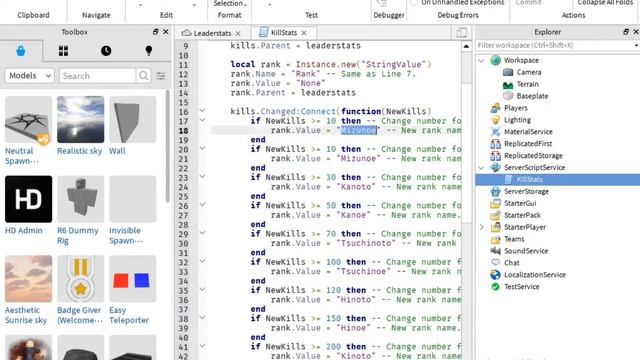Select the Lighting service icon
Screen dimensions: 640x360
(x=496, y=120)
